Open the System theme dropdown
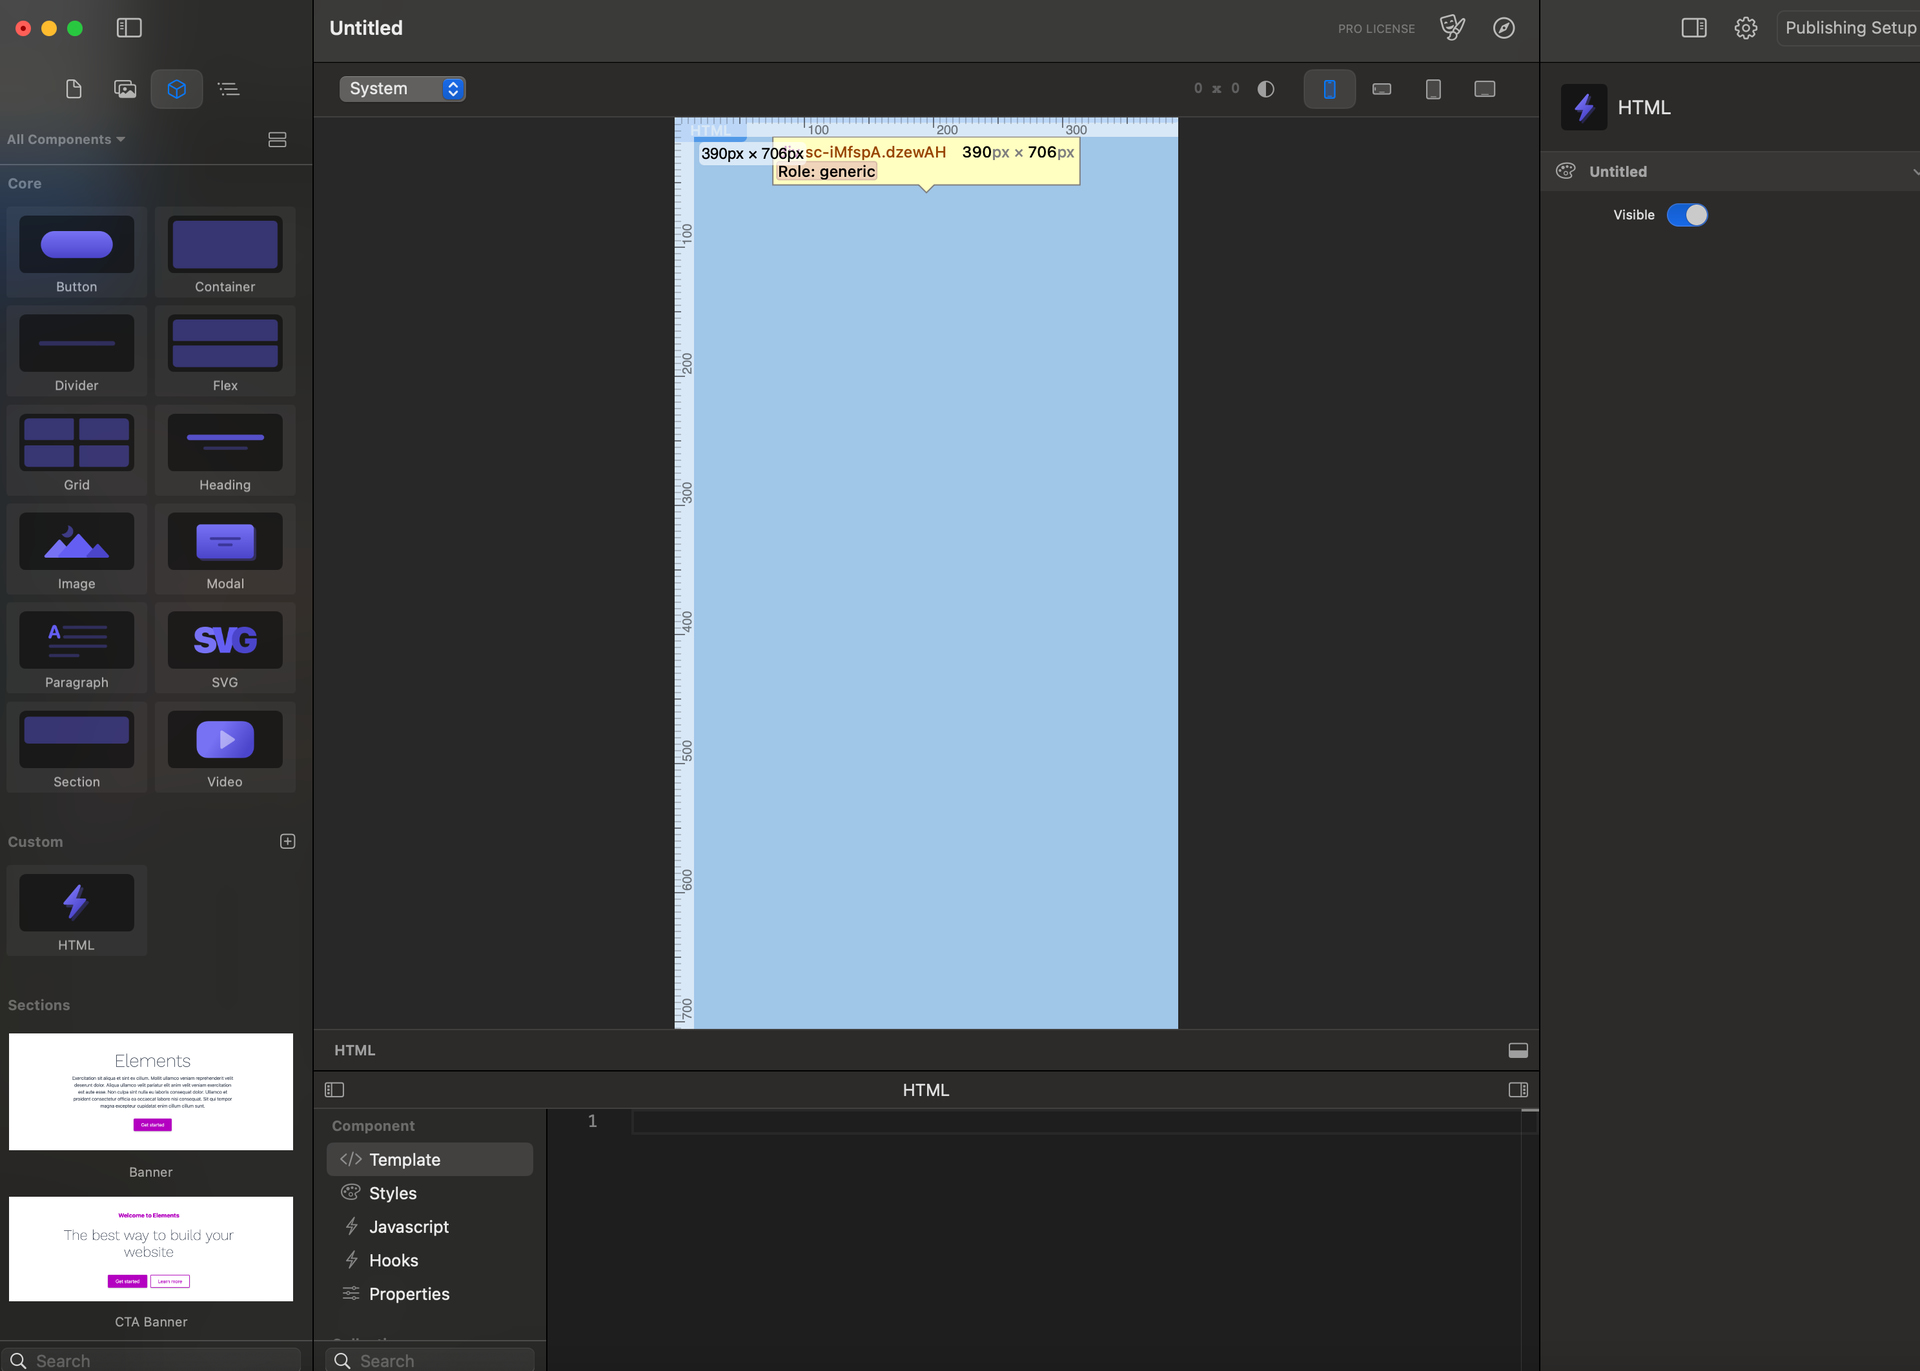The image size is (1920, 1371). tap(402, 89)
